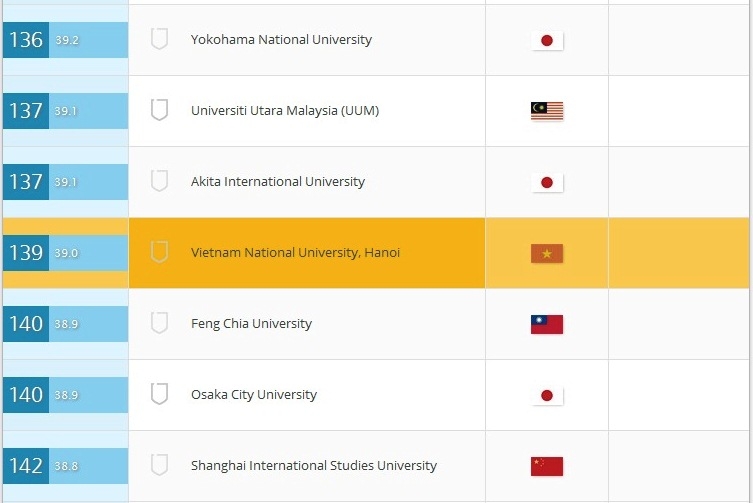The image size is (753, 503).
Task: Click rank 139 badge with score 39.0
Action: click(65, 253)
